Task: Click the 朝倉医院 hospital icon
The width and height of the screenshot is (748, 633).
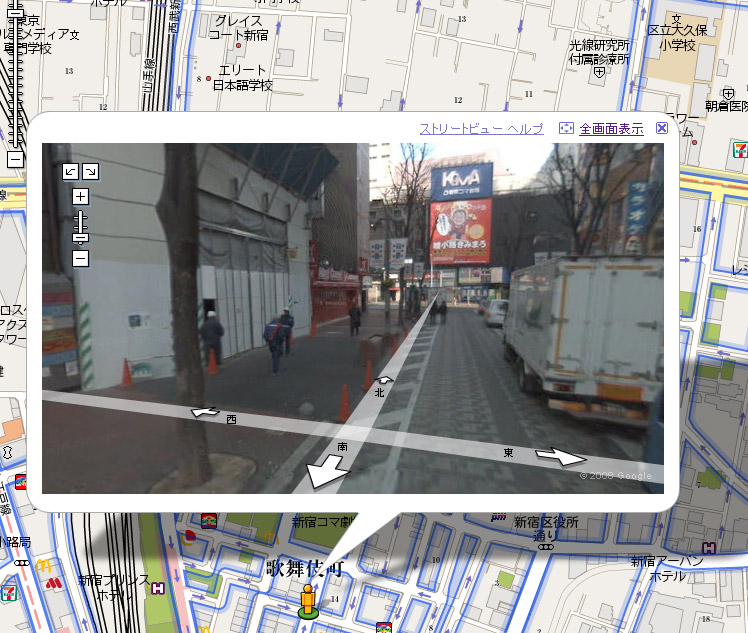Action: 728,93
